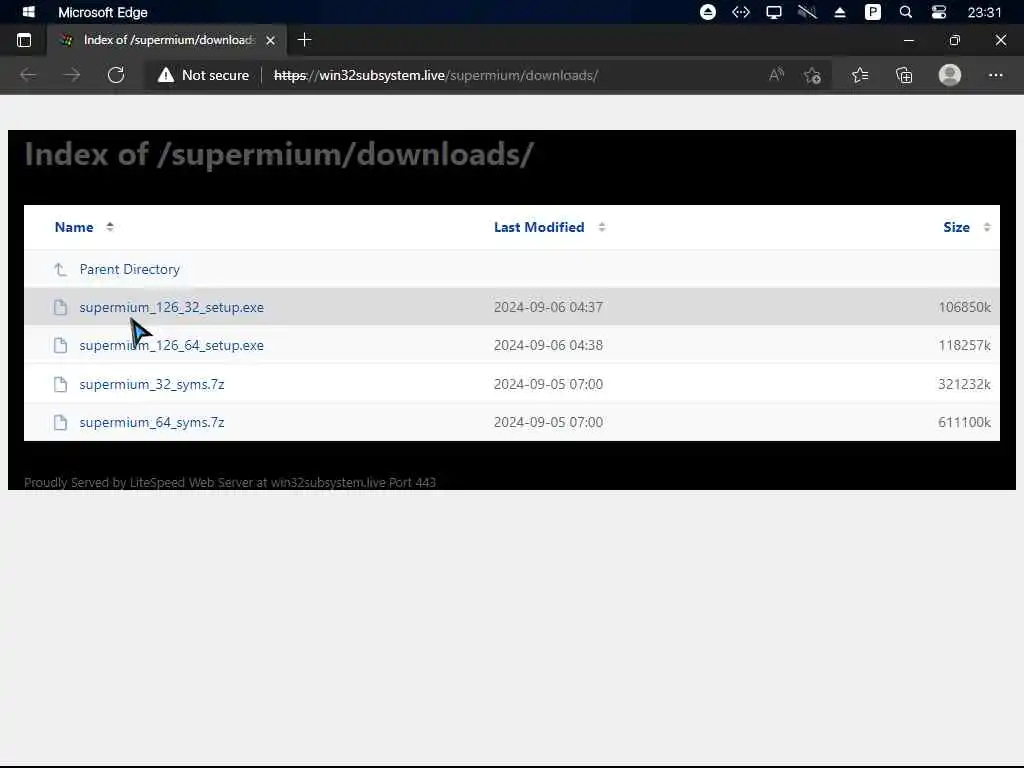Screen dimensions: 1024x768
Task: Go to Parent Directory link
Action: (x=129, y=269)
